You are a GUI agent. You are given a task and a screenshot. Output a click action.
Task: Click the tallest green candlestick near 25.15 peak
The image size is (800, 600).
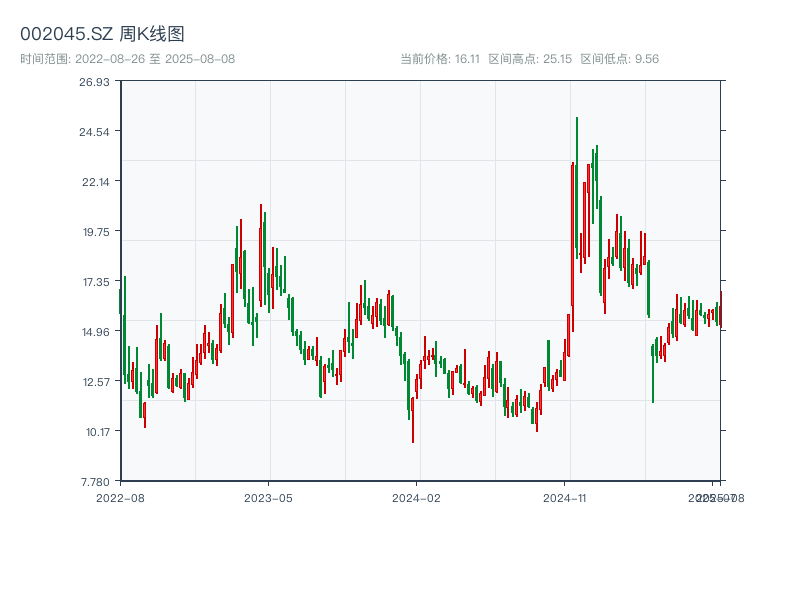pyautogui.click(x=577, y=188)
